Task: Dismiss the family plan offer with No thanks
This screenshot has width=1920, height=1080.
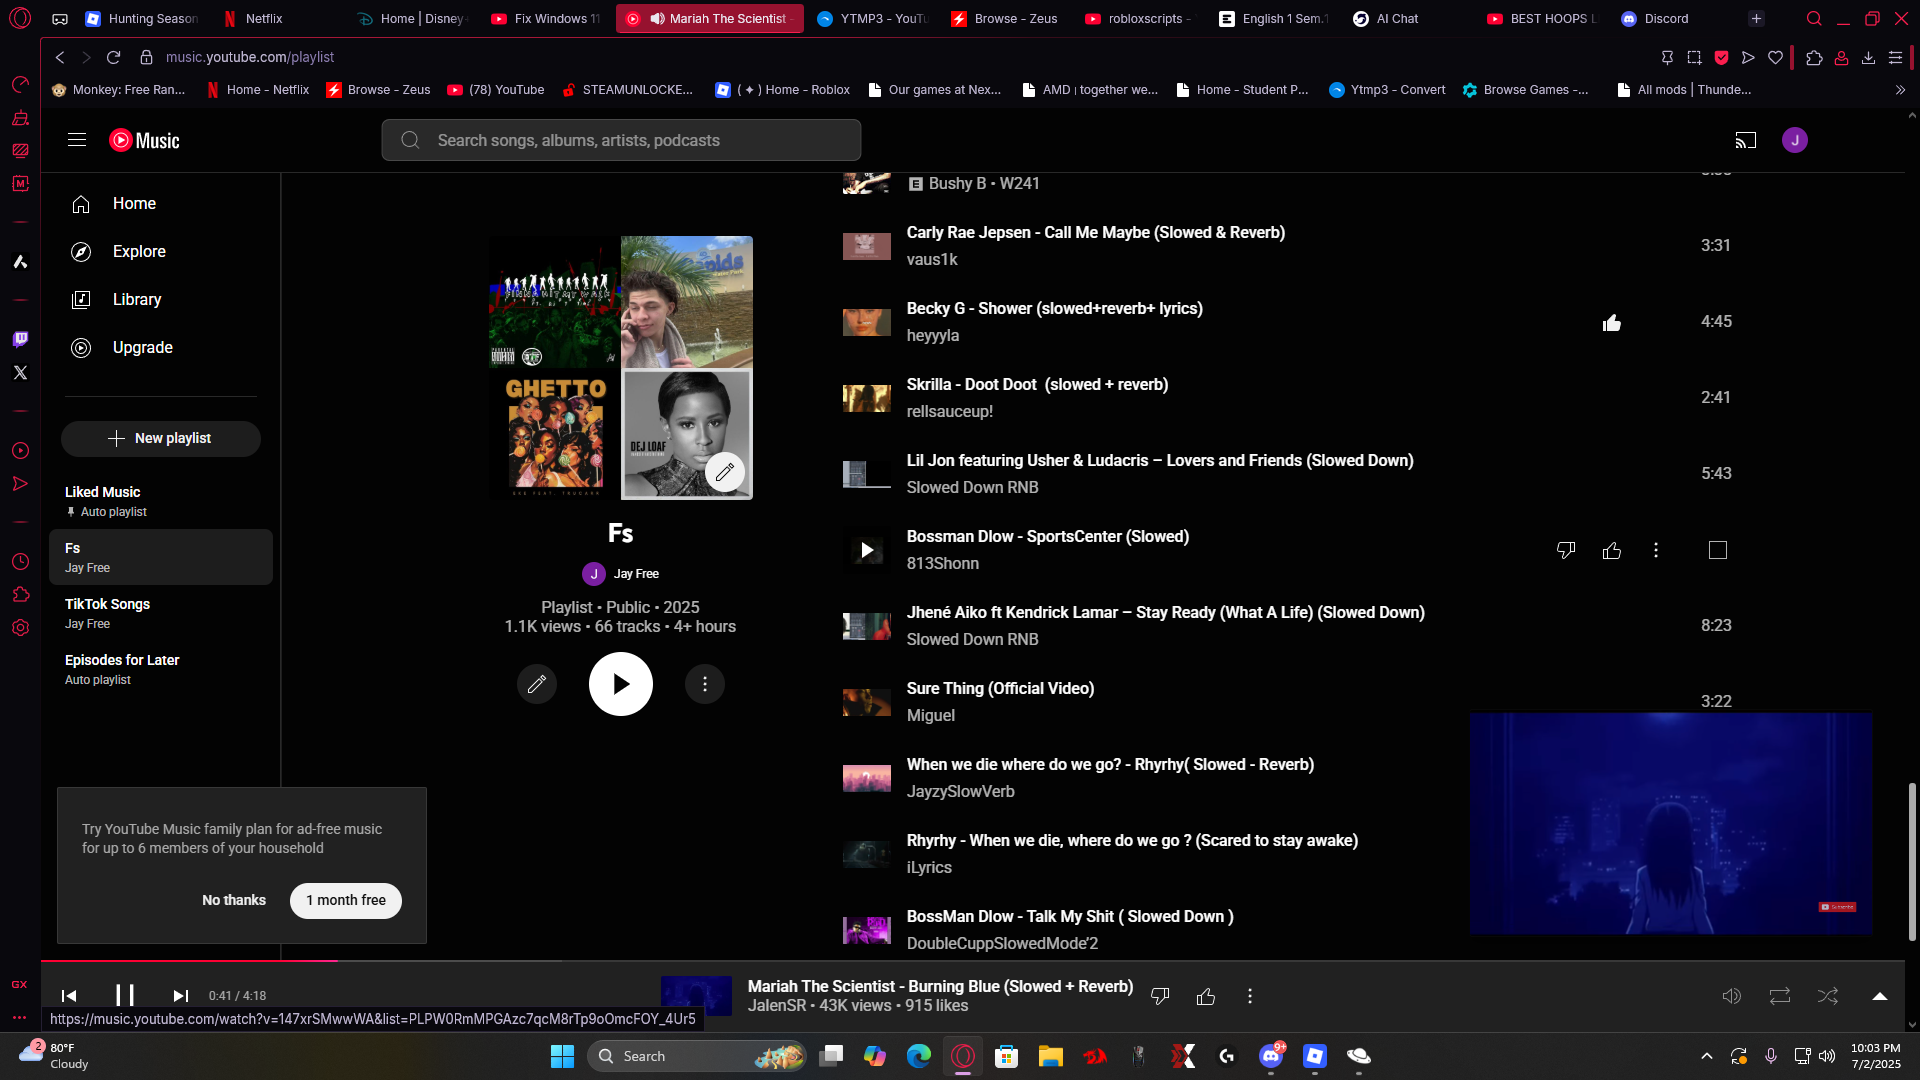Action: [x=234, y=901]
